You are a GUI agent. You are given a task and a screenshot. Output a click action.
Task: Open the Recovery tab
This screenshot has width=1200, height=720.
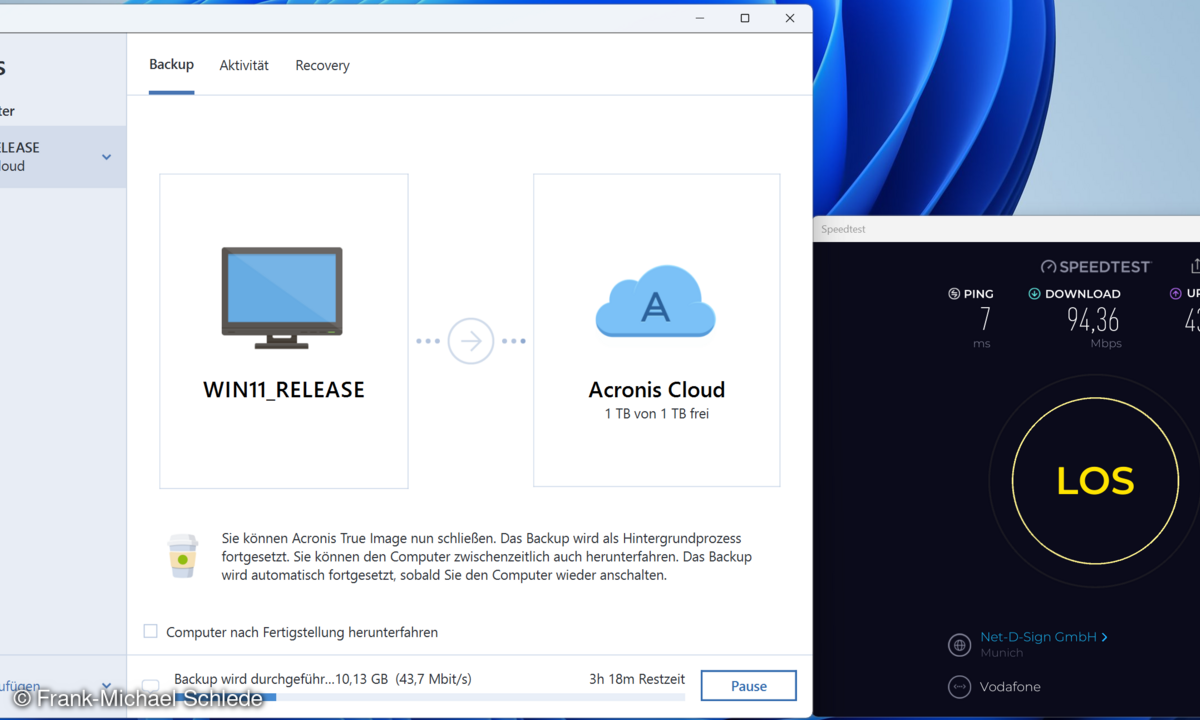(322, 64)
